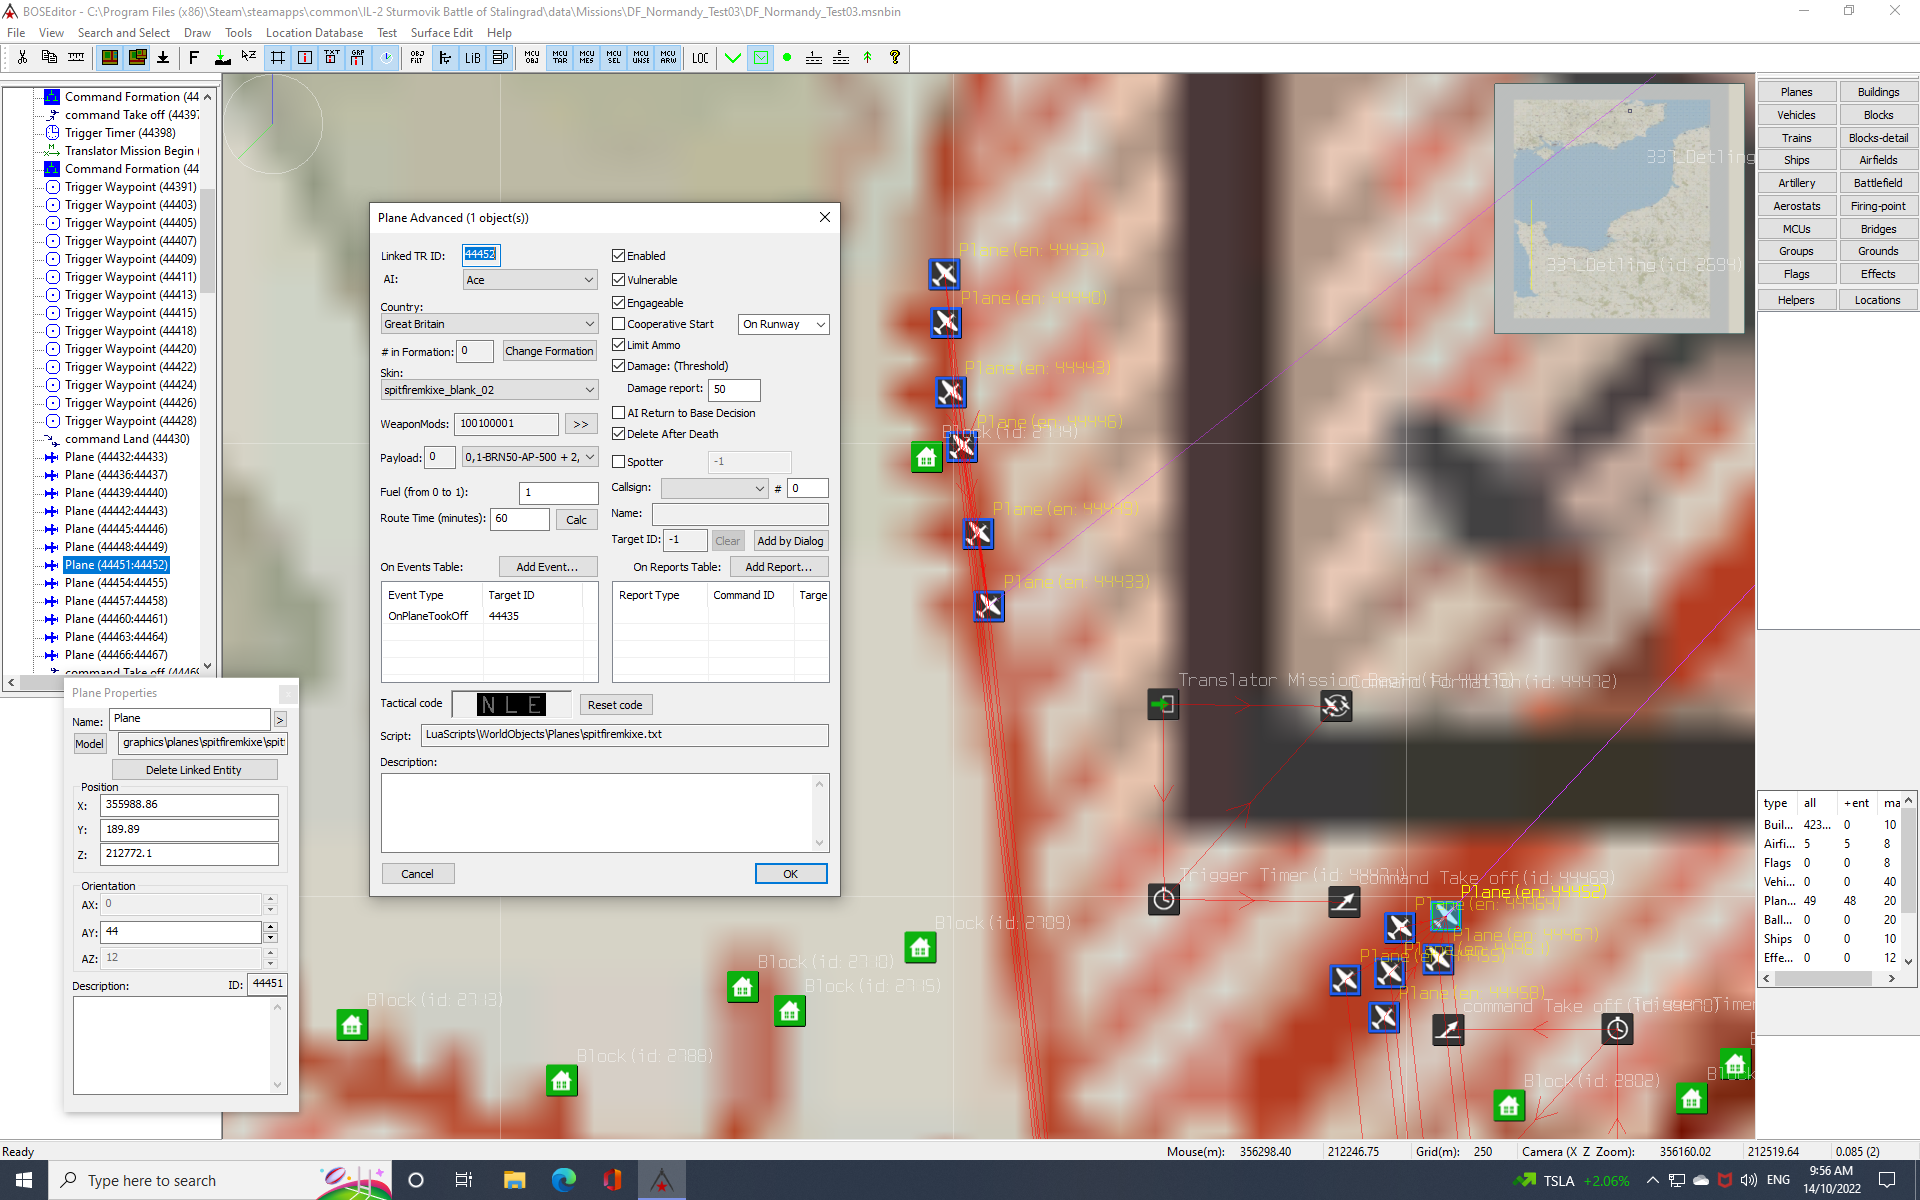Open the Skin dropdown spitfiremkixe_blank_02
1920x1200 pixels.
[x=489, y=390]
